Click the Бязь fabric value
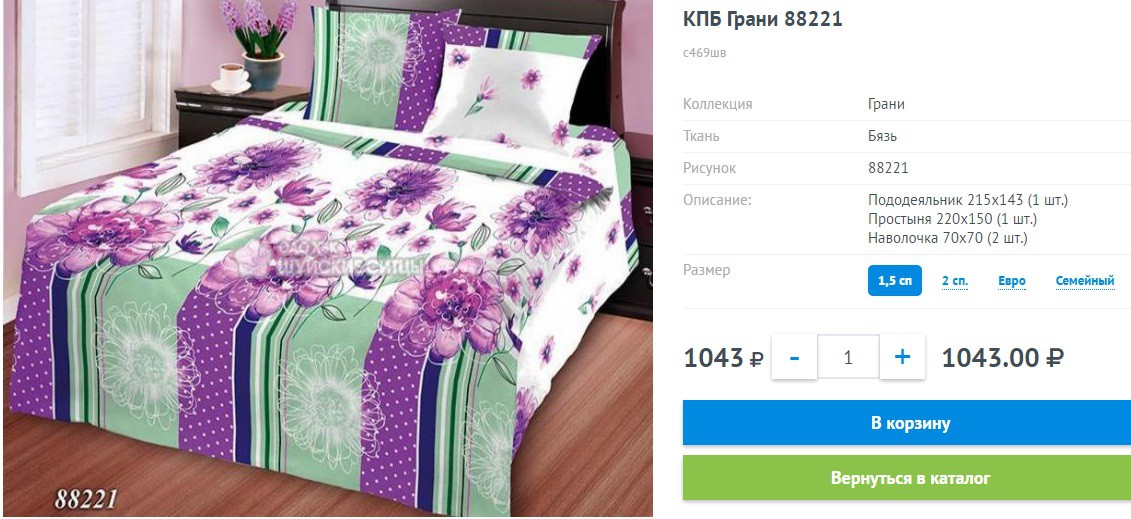Screen dimensions: 1131x519 pos(883,136)
